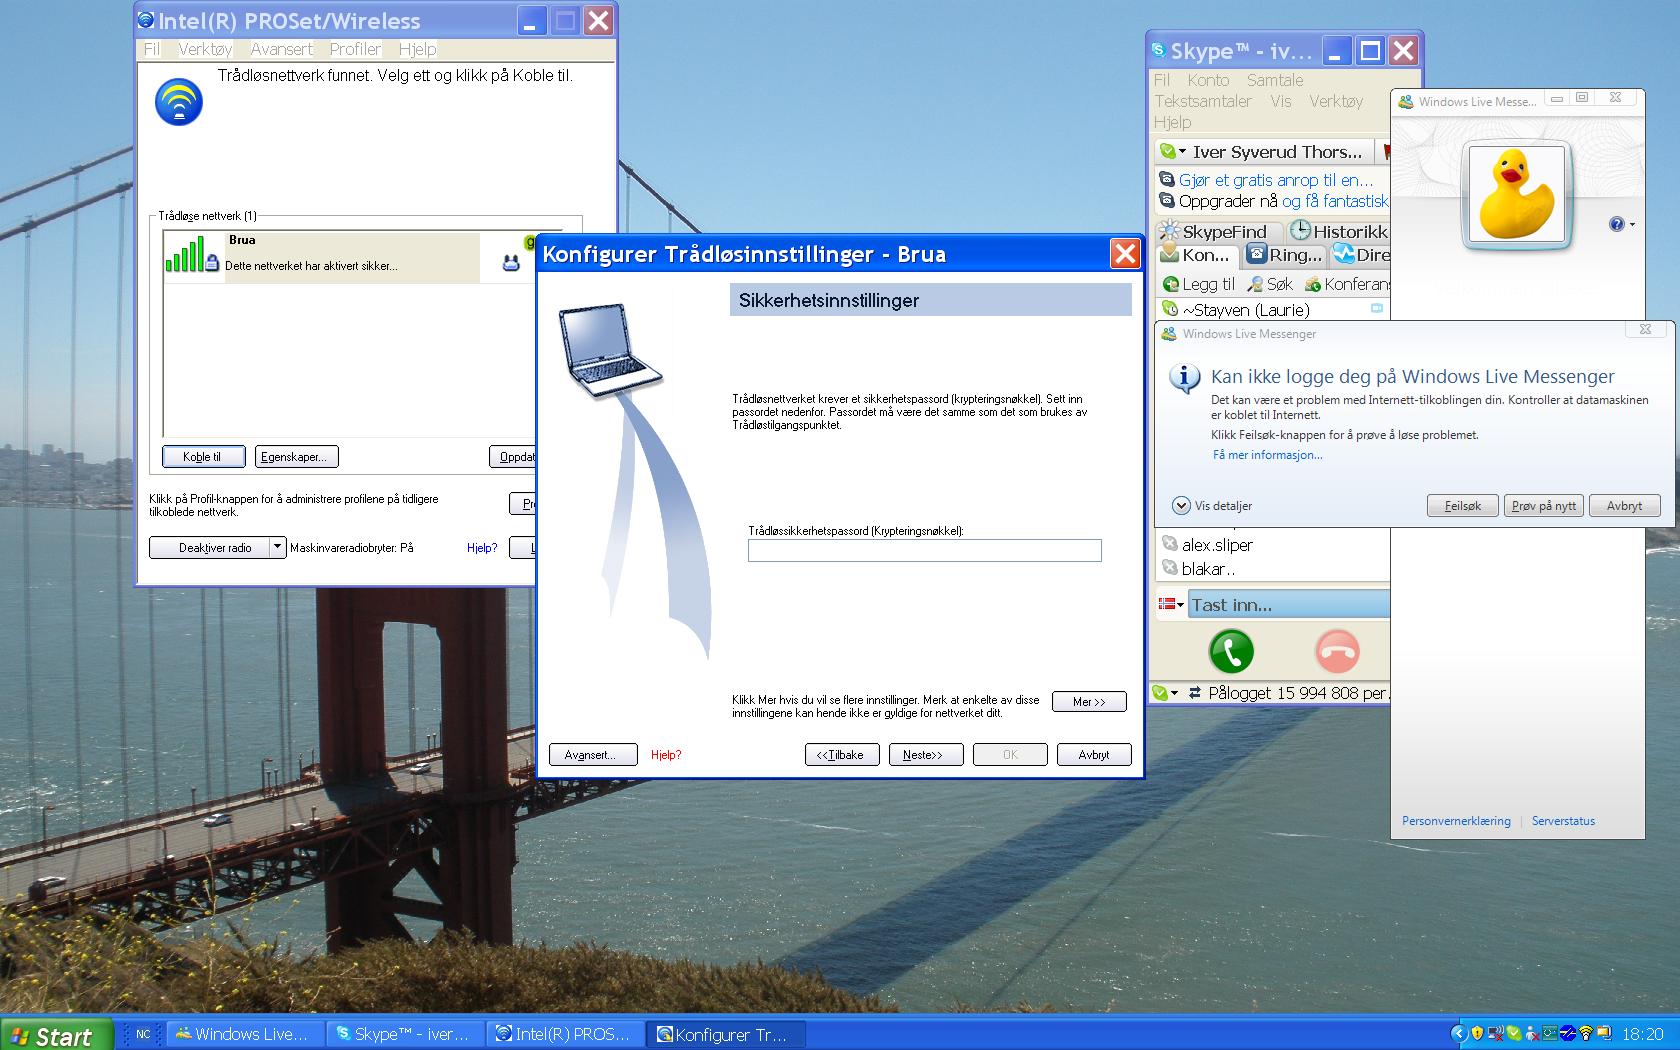This screenshot has width=1680, height=1050.
Task: Click Gjør et gratis anrop til en... link
Action: 1275,180
